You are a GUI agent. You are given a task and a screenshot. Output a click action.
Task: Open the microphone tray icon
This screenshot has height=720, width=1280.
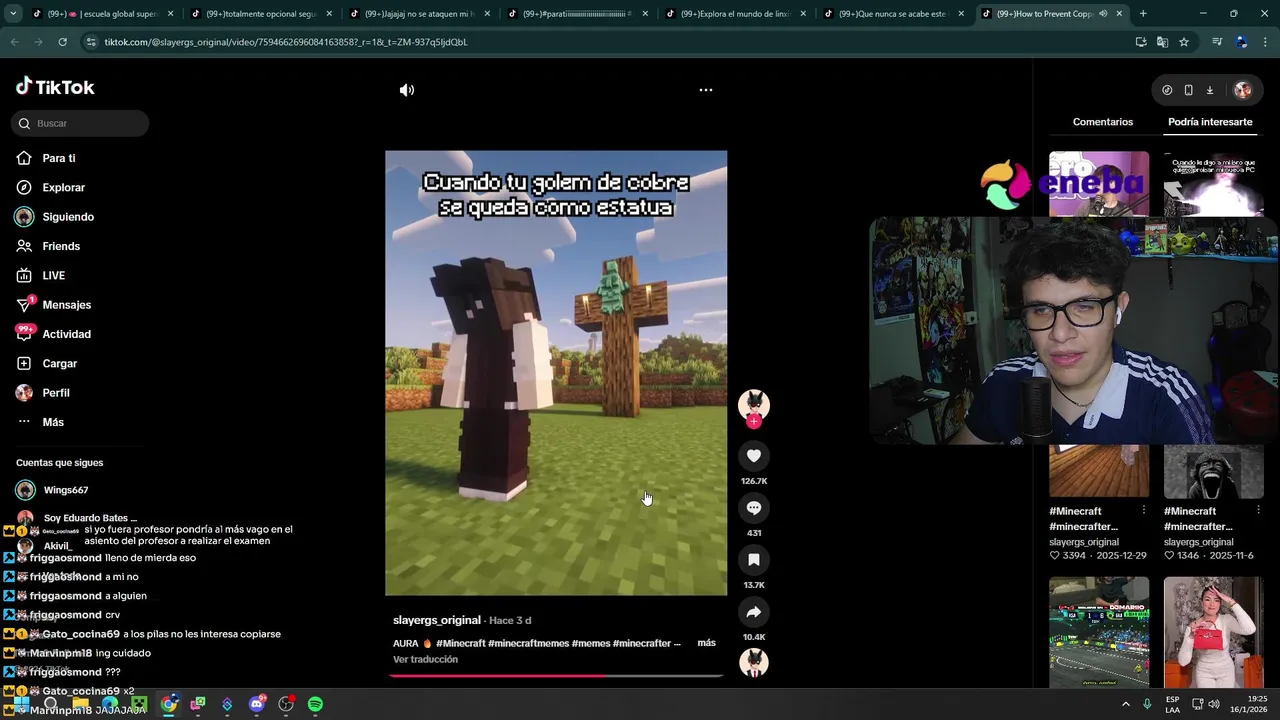click(x=1147, y=704)
